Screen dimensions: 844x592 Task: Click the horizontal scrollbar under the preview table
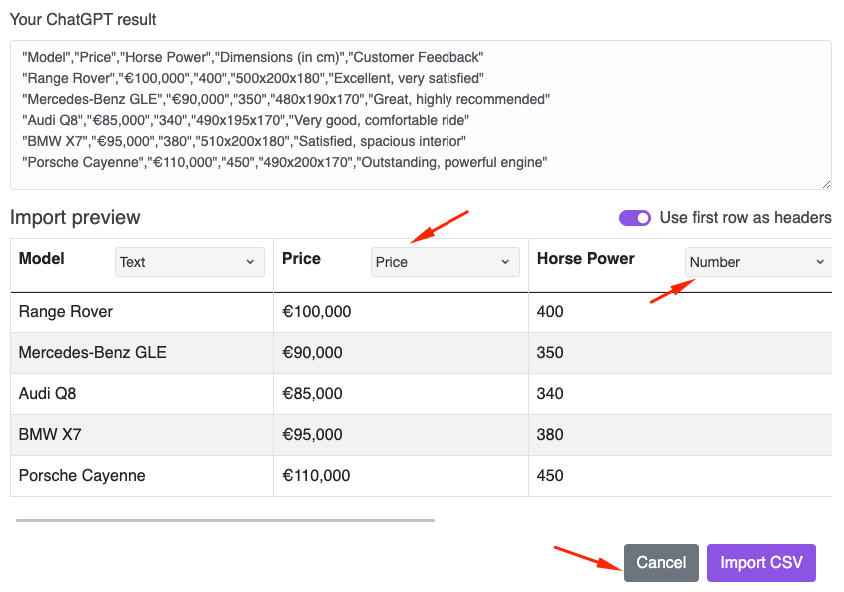click(x=226, y=520)
